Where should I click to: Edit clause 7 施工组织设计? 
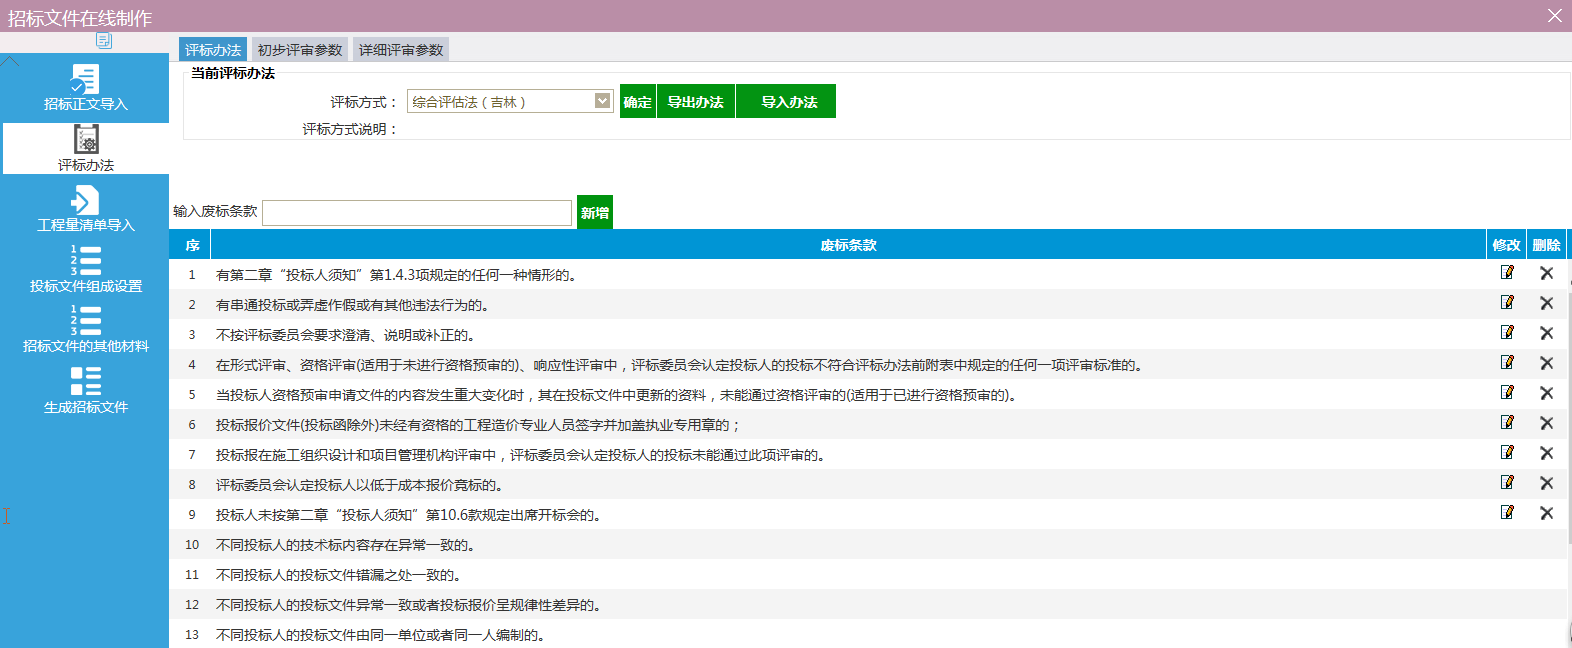coord(1507,453)
